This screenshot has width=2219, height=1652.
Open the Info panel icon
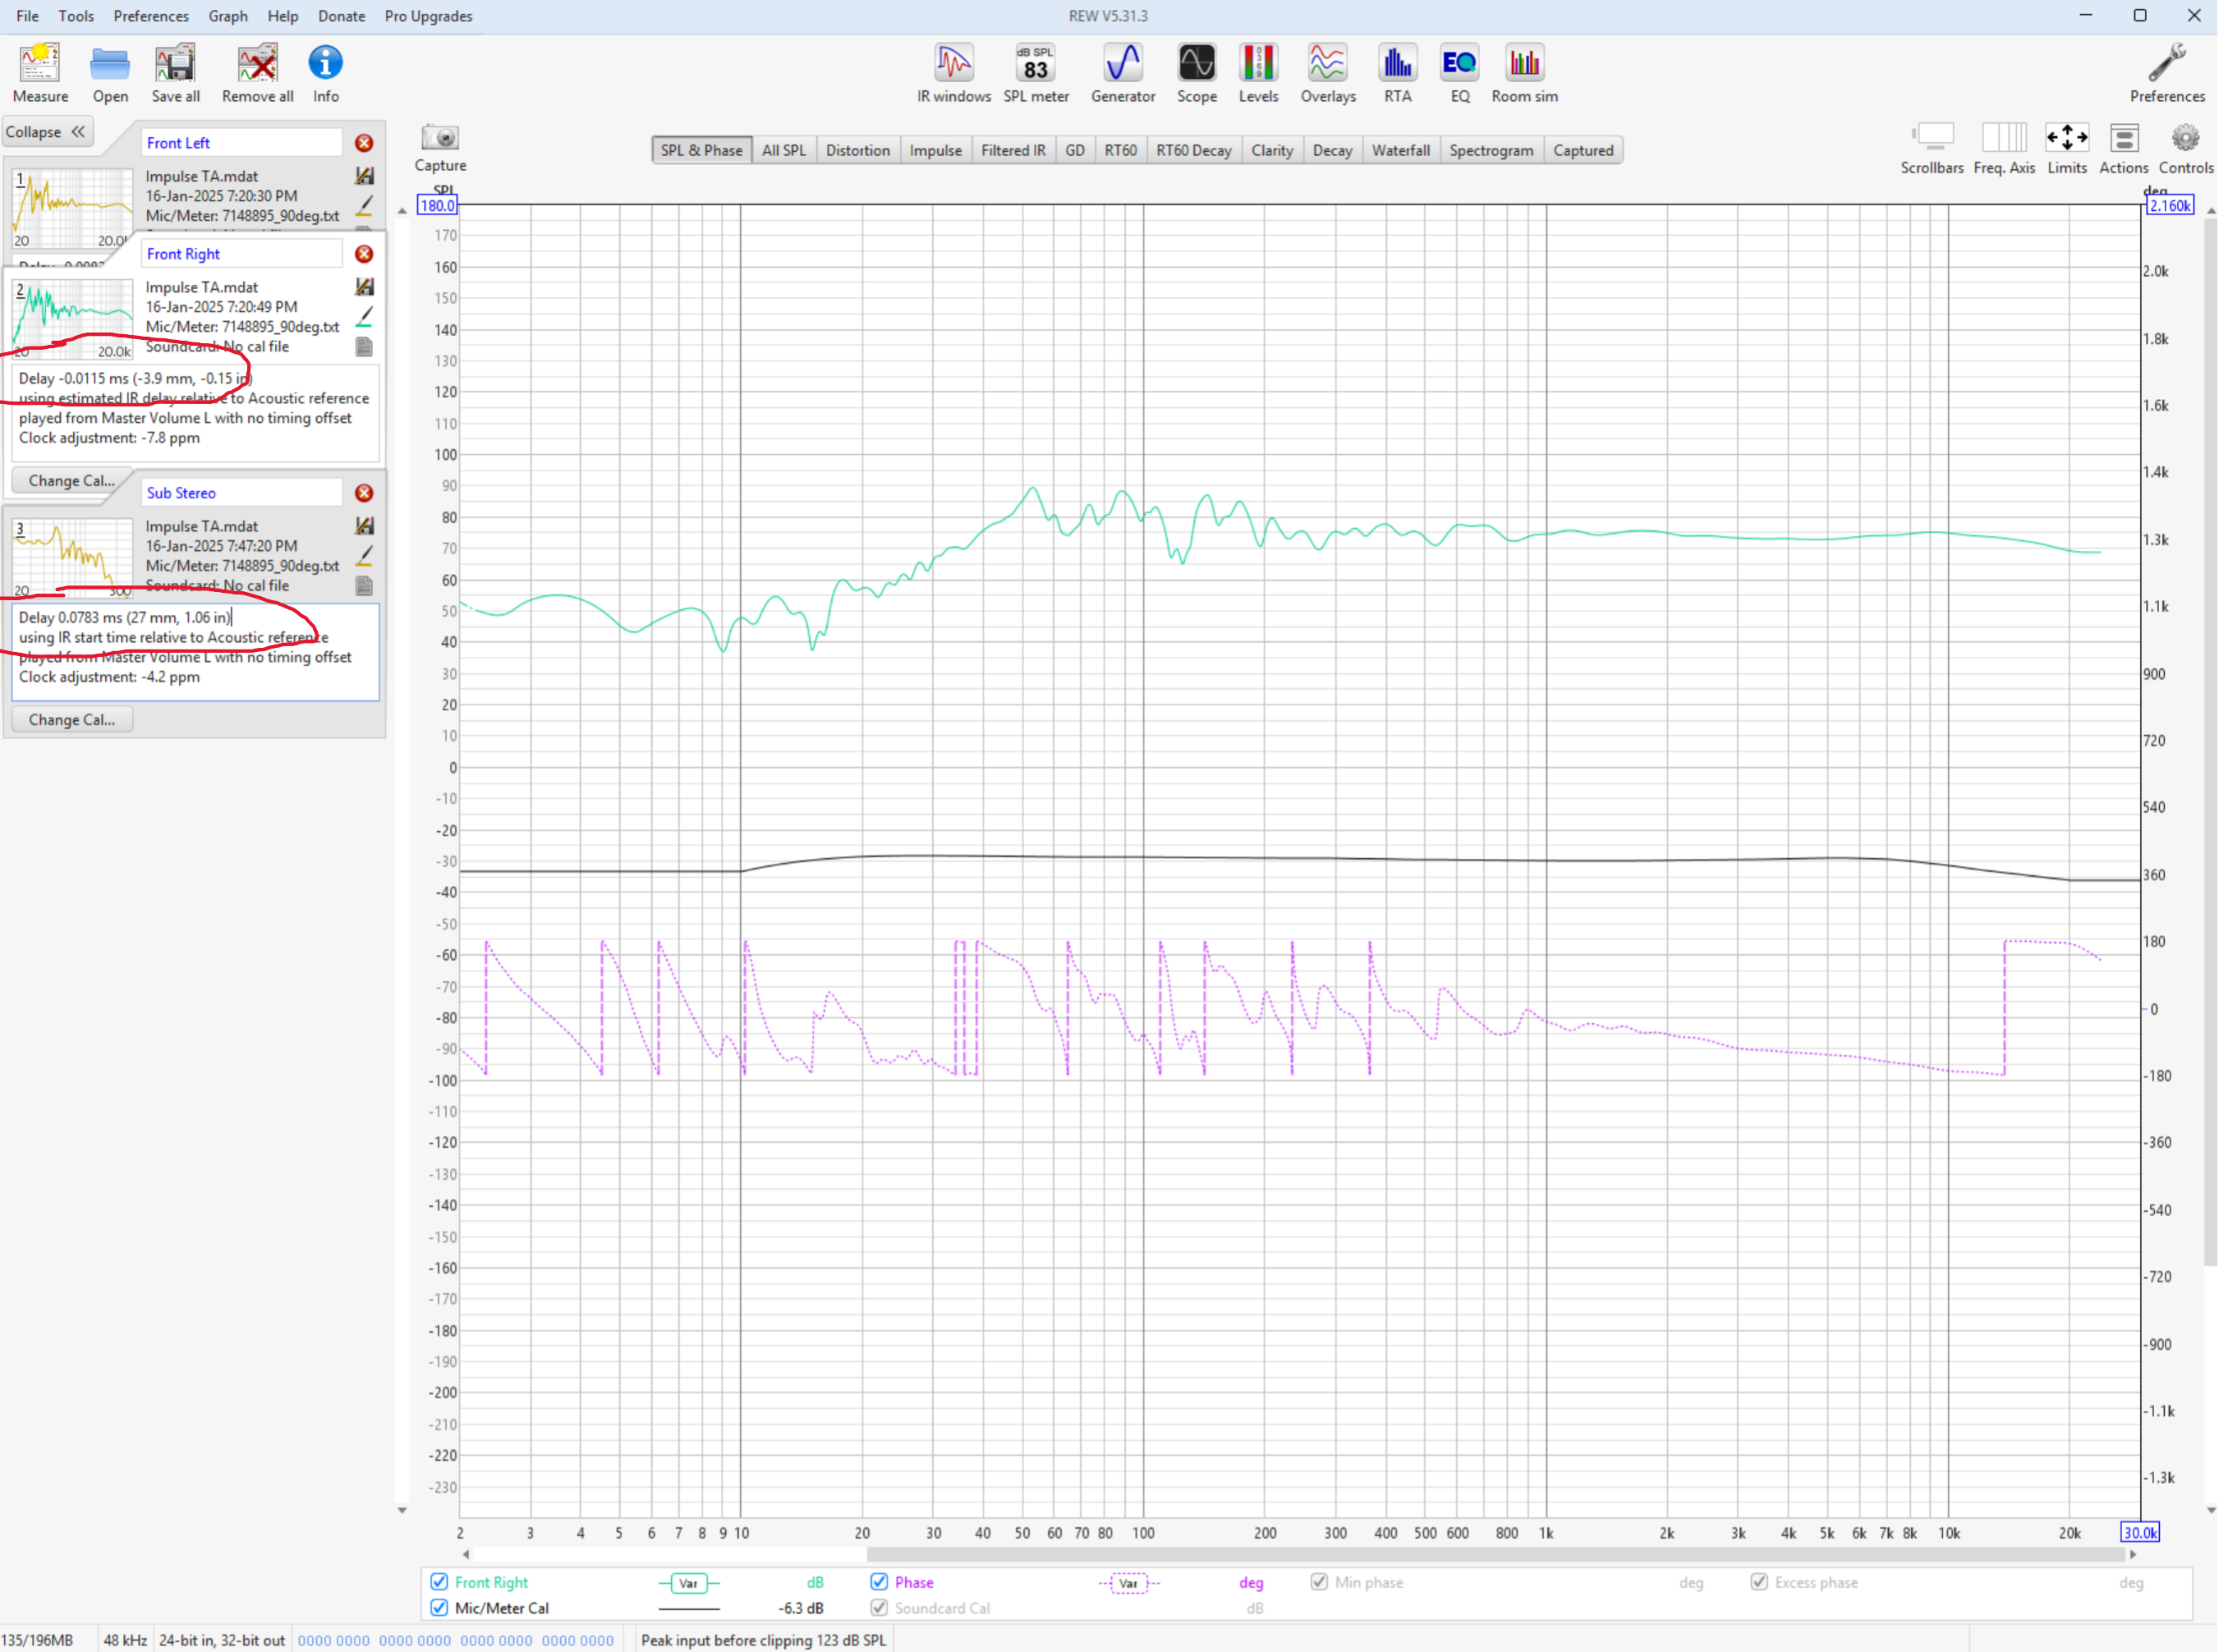(325, 73)
